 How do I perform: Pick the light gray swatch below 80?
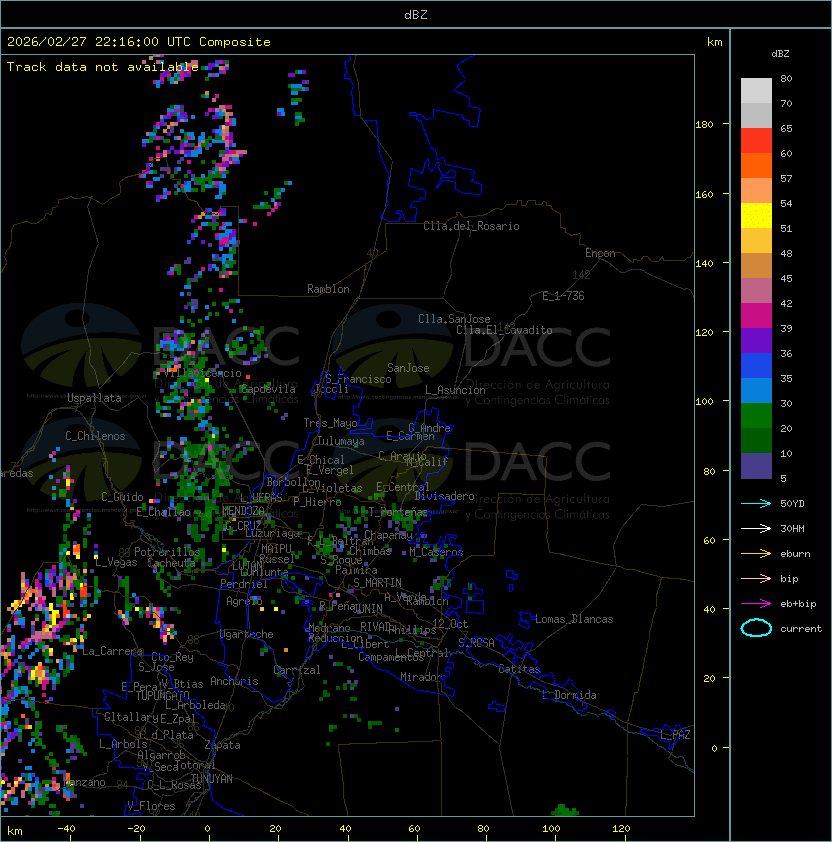click(x=756, y=90)
